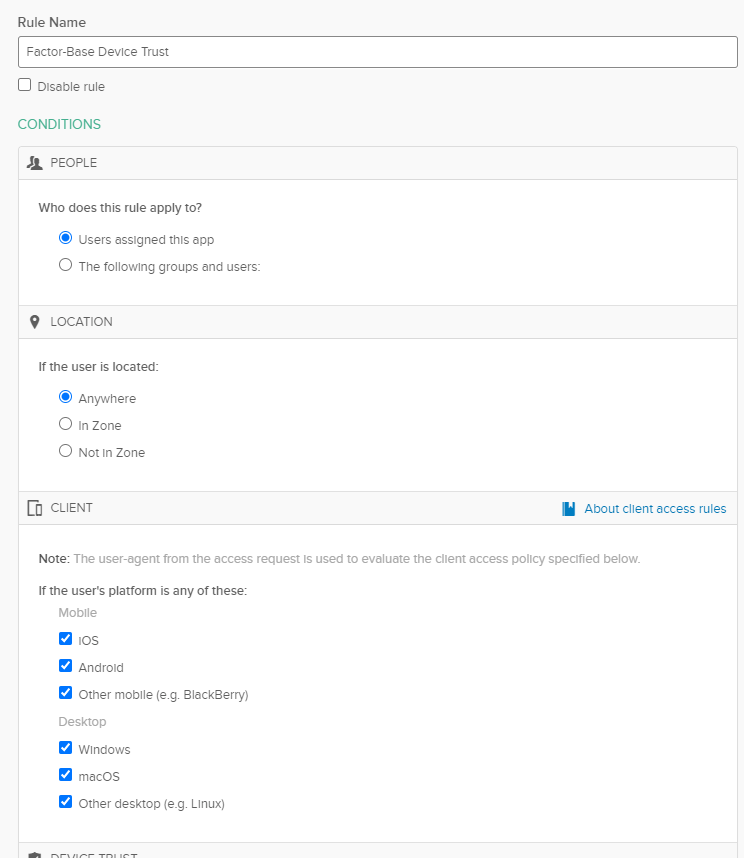The width and height of the screenshot is (744, 858).
Task: Click the Location pin icon
Action: (x=35, y=322)
